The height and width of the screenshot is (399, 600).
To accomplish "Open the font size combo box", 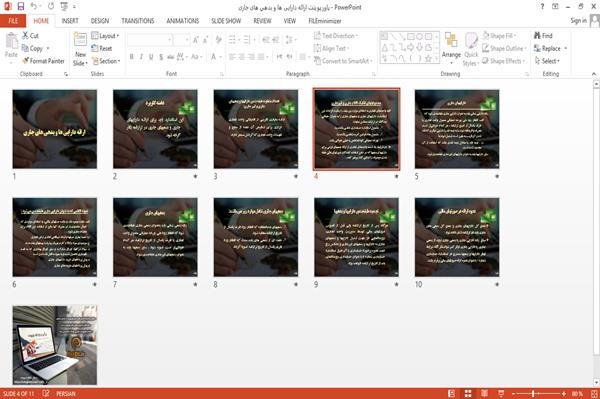I will [182, 40].
